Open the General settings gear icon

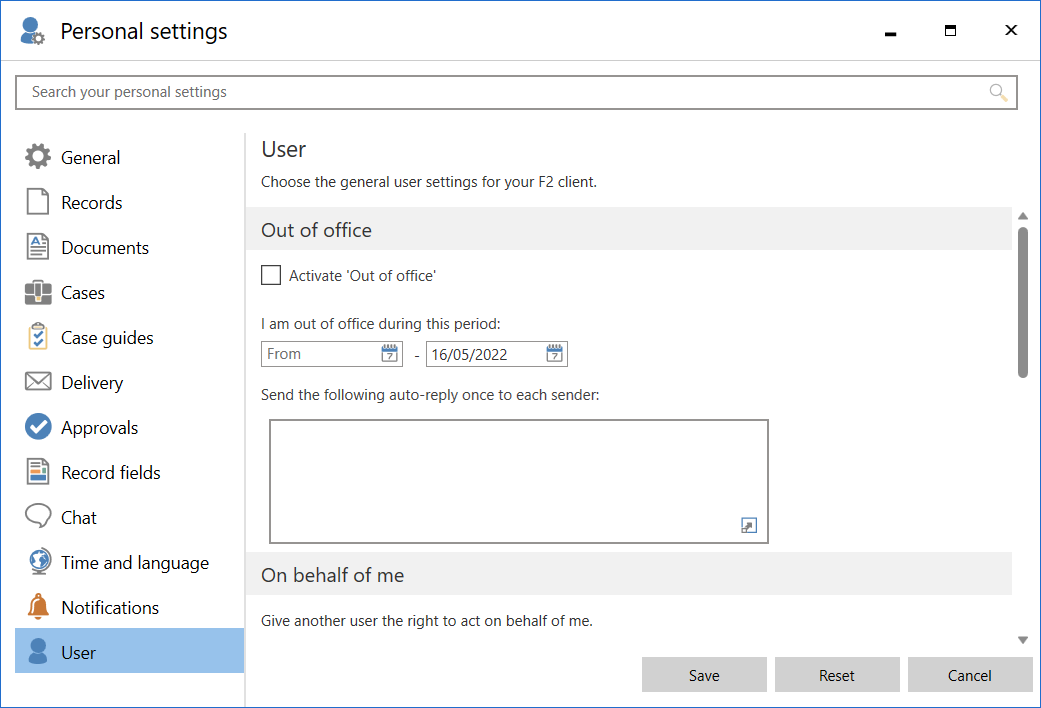(38, 157)
